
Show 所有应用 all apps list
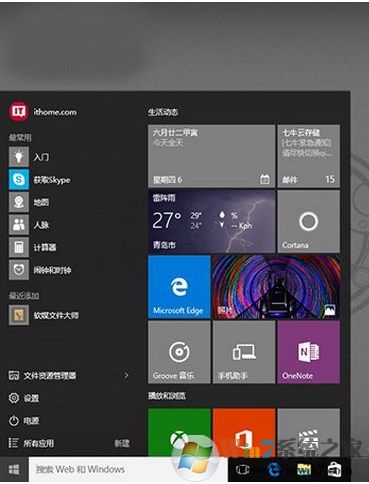[x=31, y=443]
